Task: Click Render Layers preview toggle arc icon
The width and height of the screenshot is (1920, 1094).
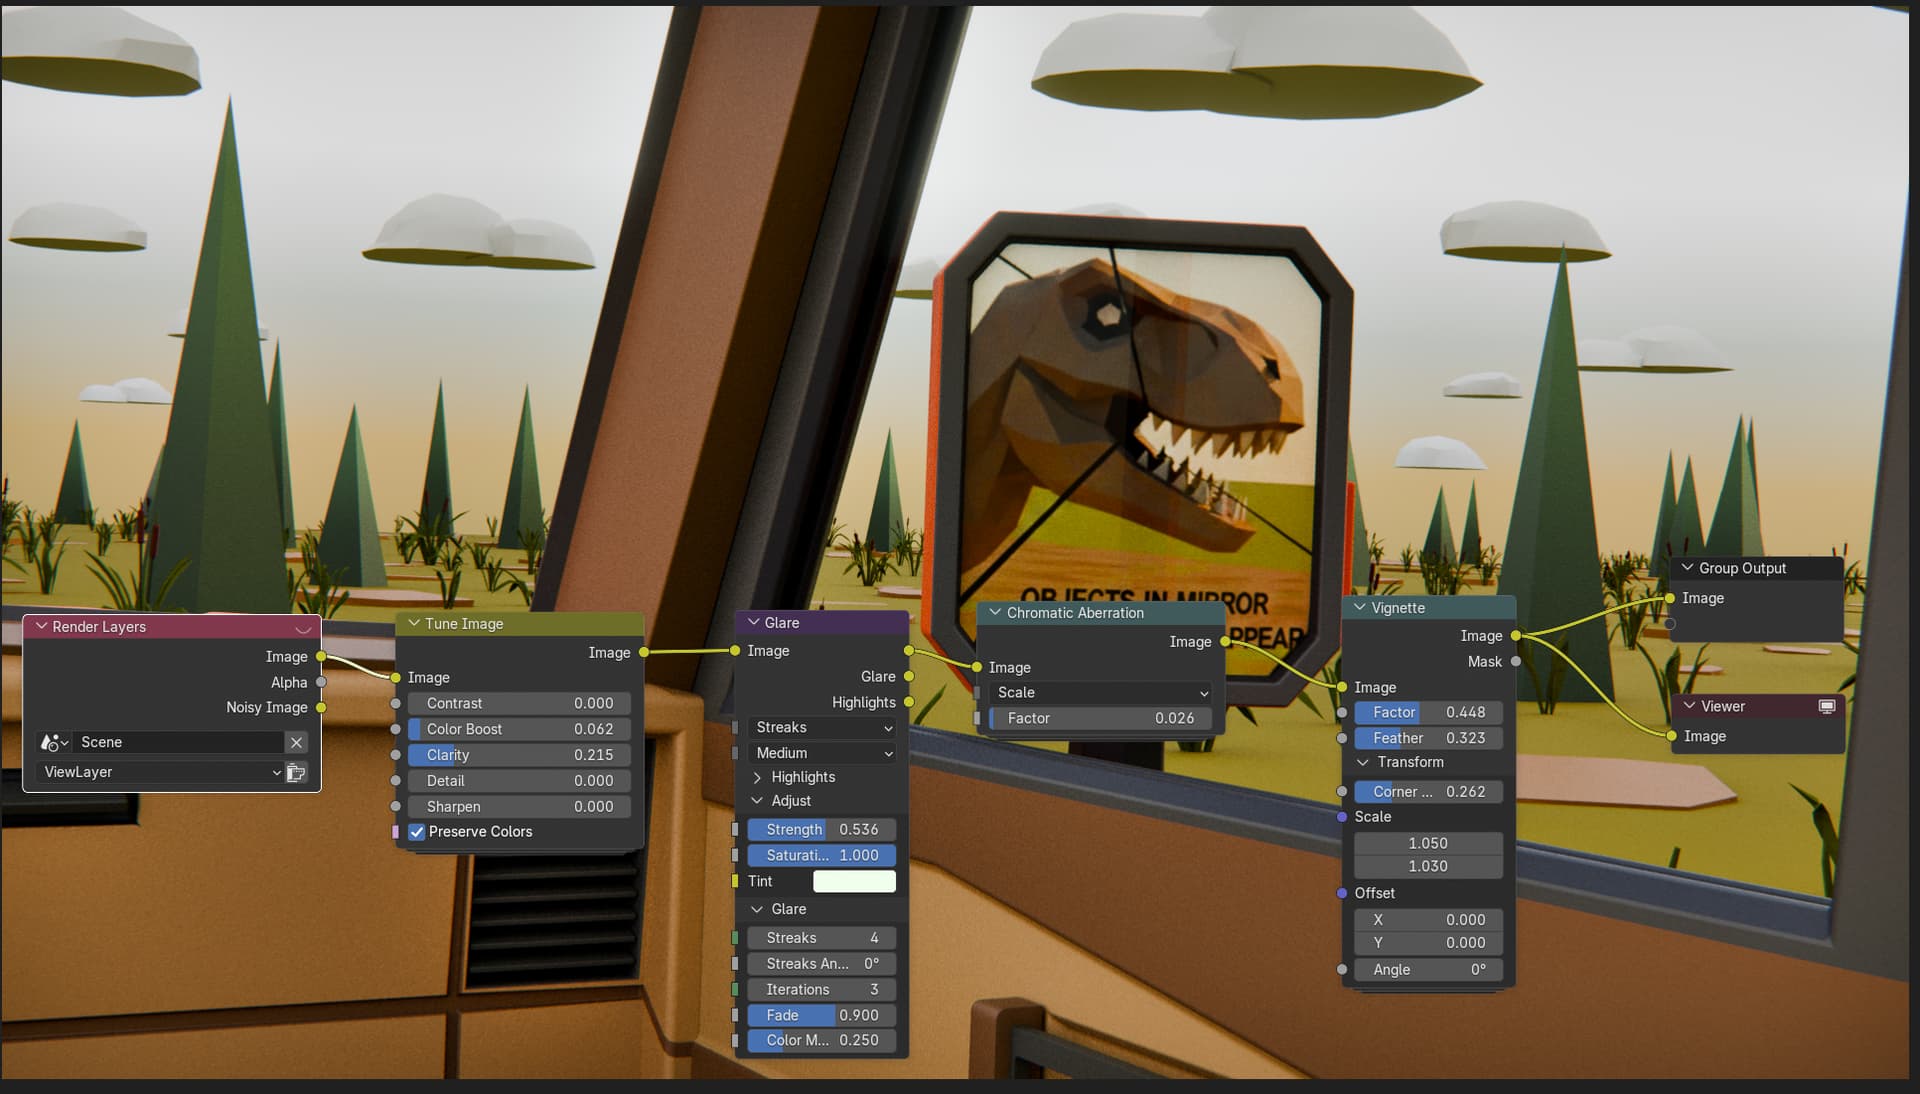Action: point(303,627)
